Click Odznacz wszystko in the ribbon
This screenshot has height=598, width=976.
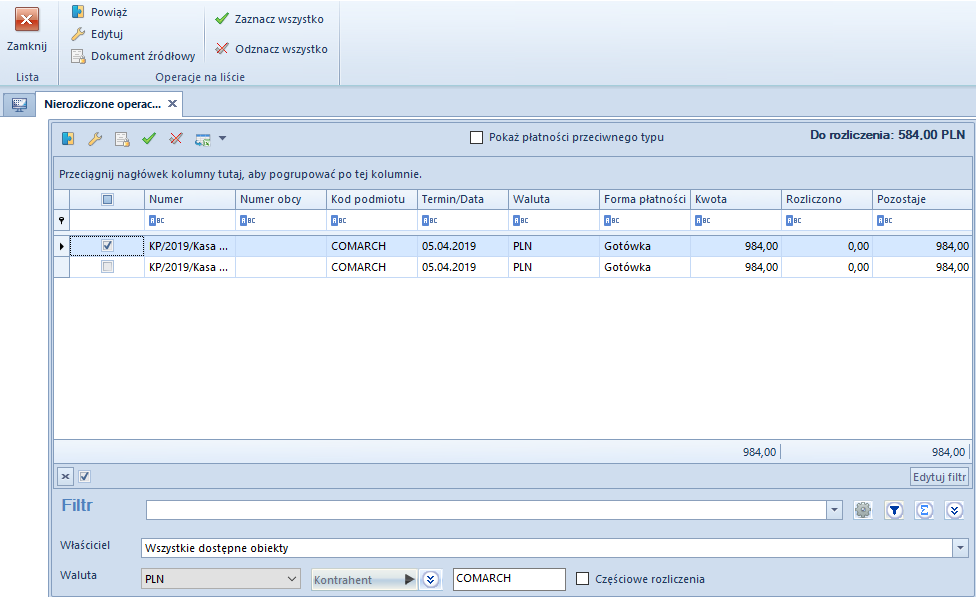[x=271, y=49]
